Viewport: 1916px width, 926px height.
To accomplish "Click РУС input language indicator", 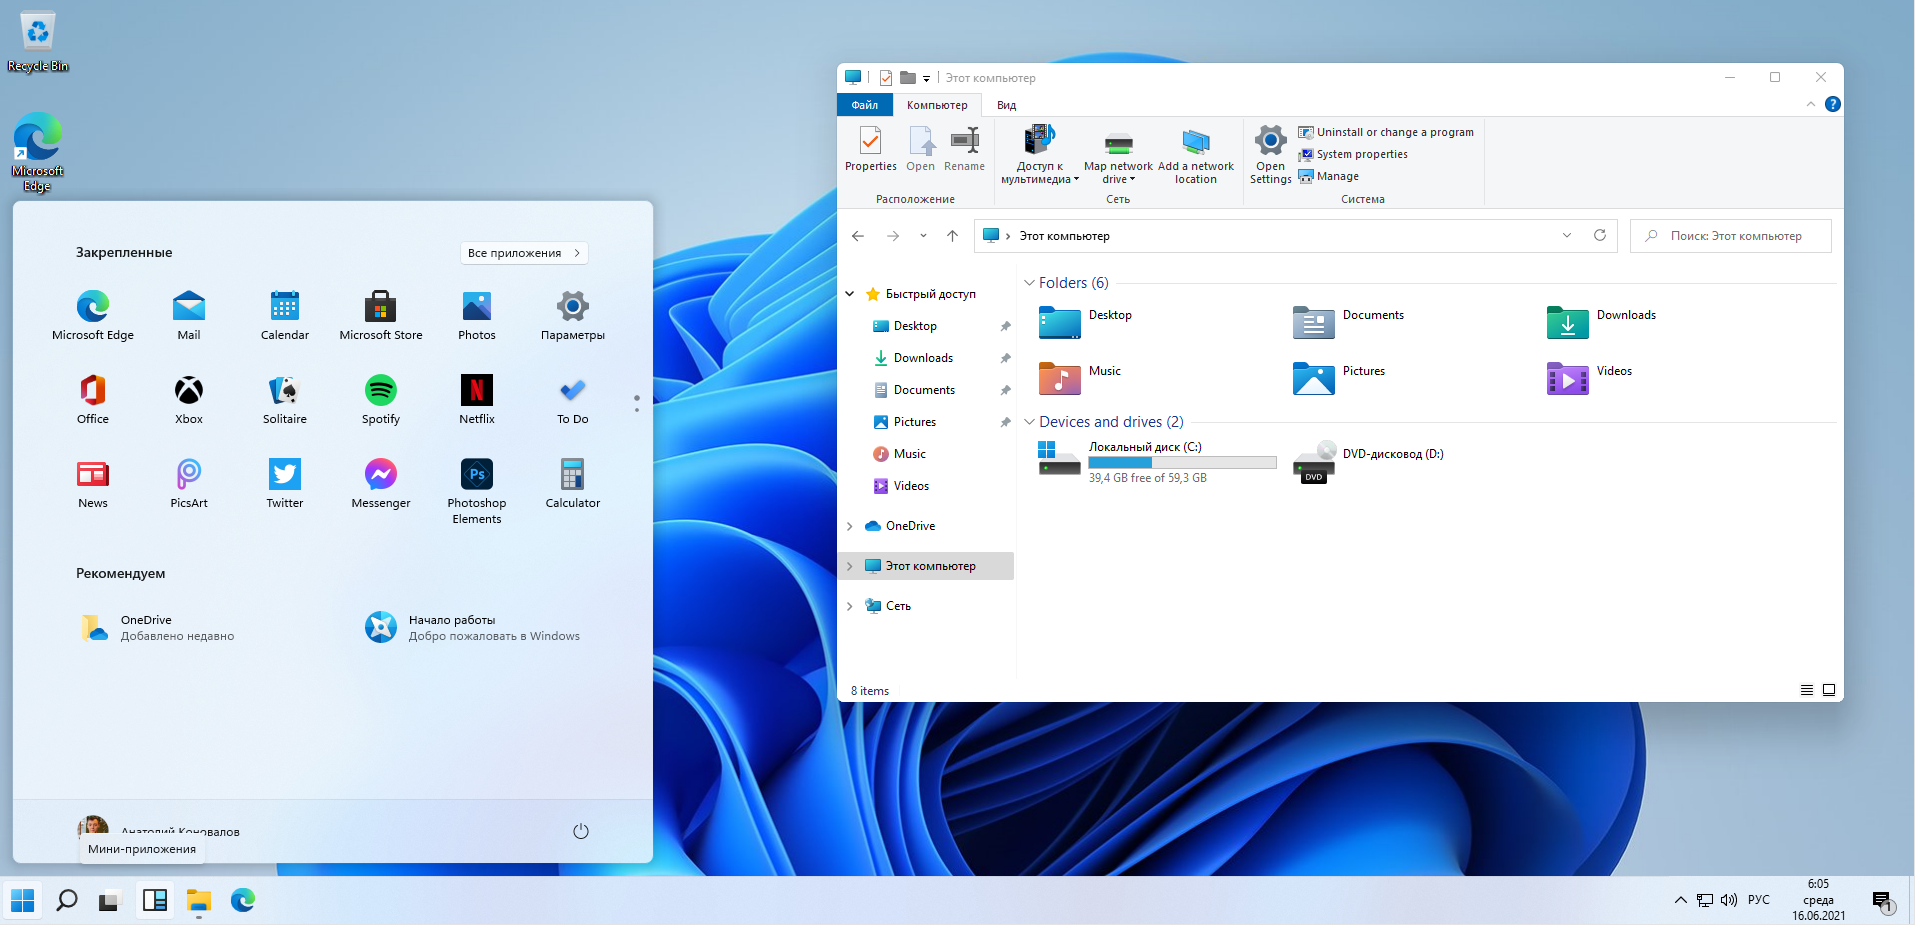I will click(1759, 900).
